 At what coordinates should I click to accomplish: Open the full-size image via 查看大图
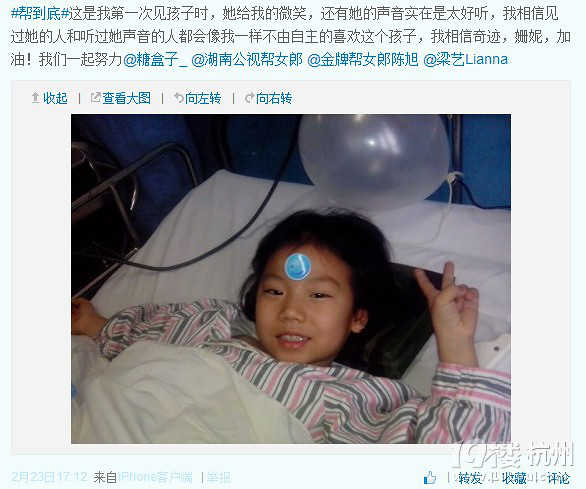pyautogui.click(x=126, y=98)
